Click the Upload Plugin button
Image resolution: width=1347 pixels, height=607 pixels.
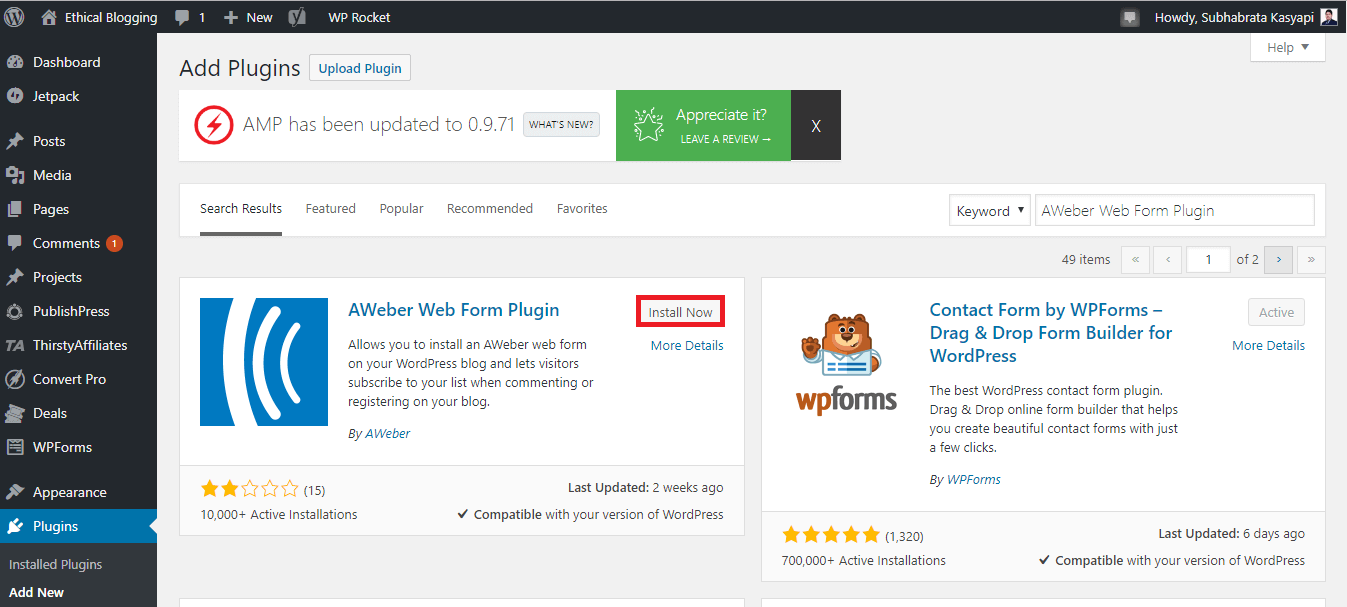pyautogui.click(x=359, y=67)
